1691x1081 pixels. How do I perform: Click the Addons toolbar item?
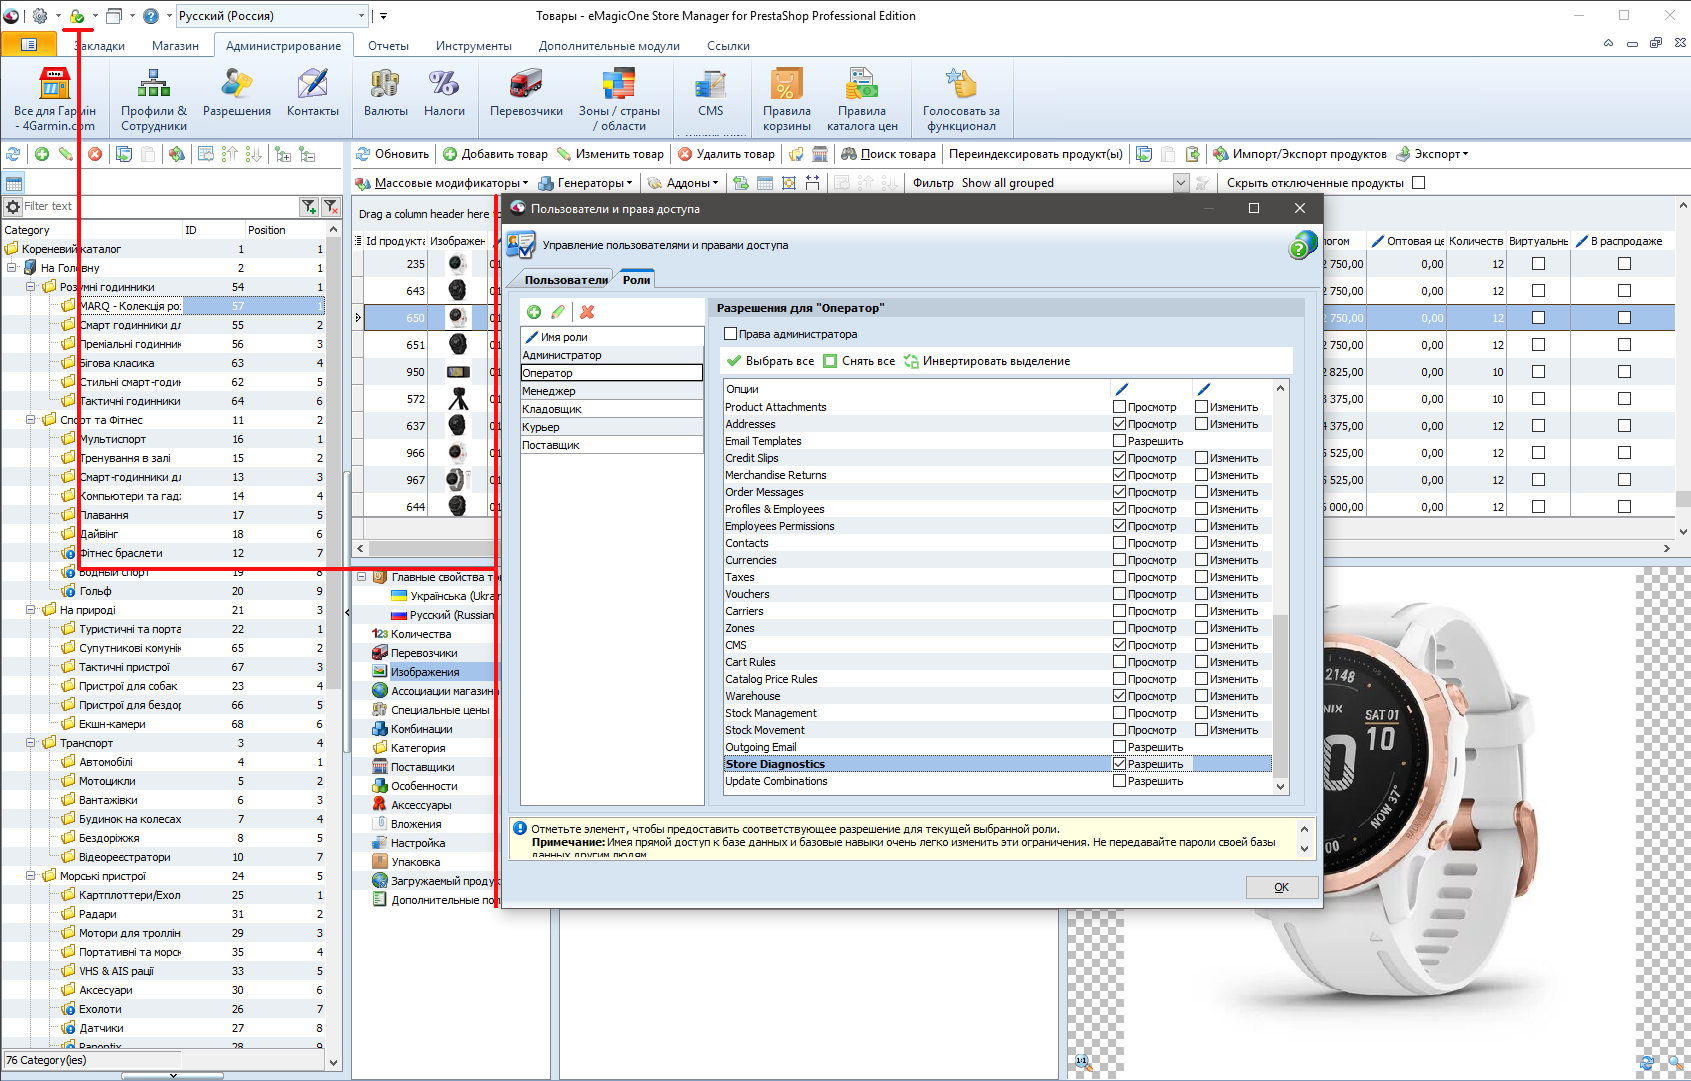click(x=682, y=183)
